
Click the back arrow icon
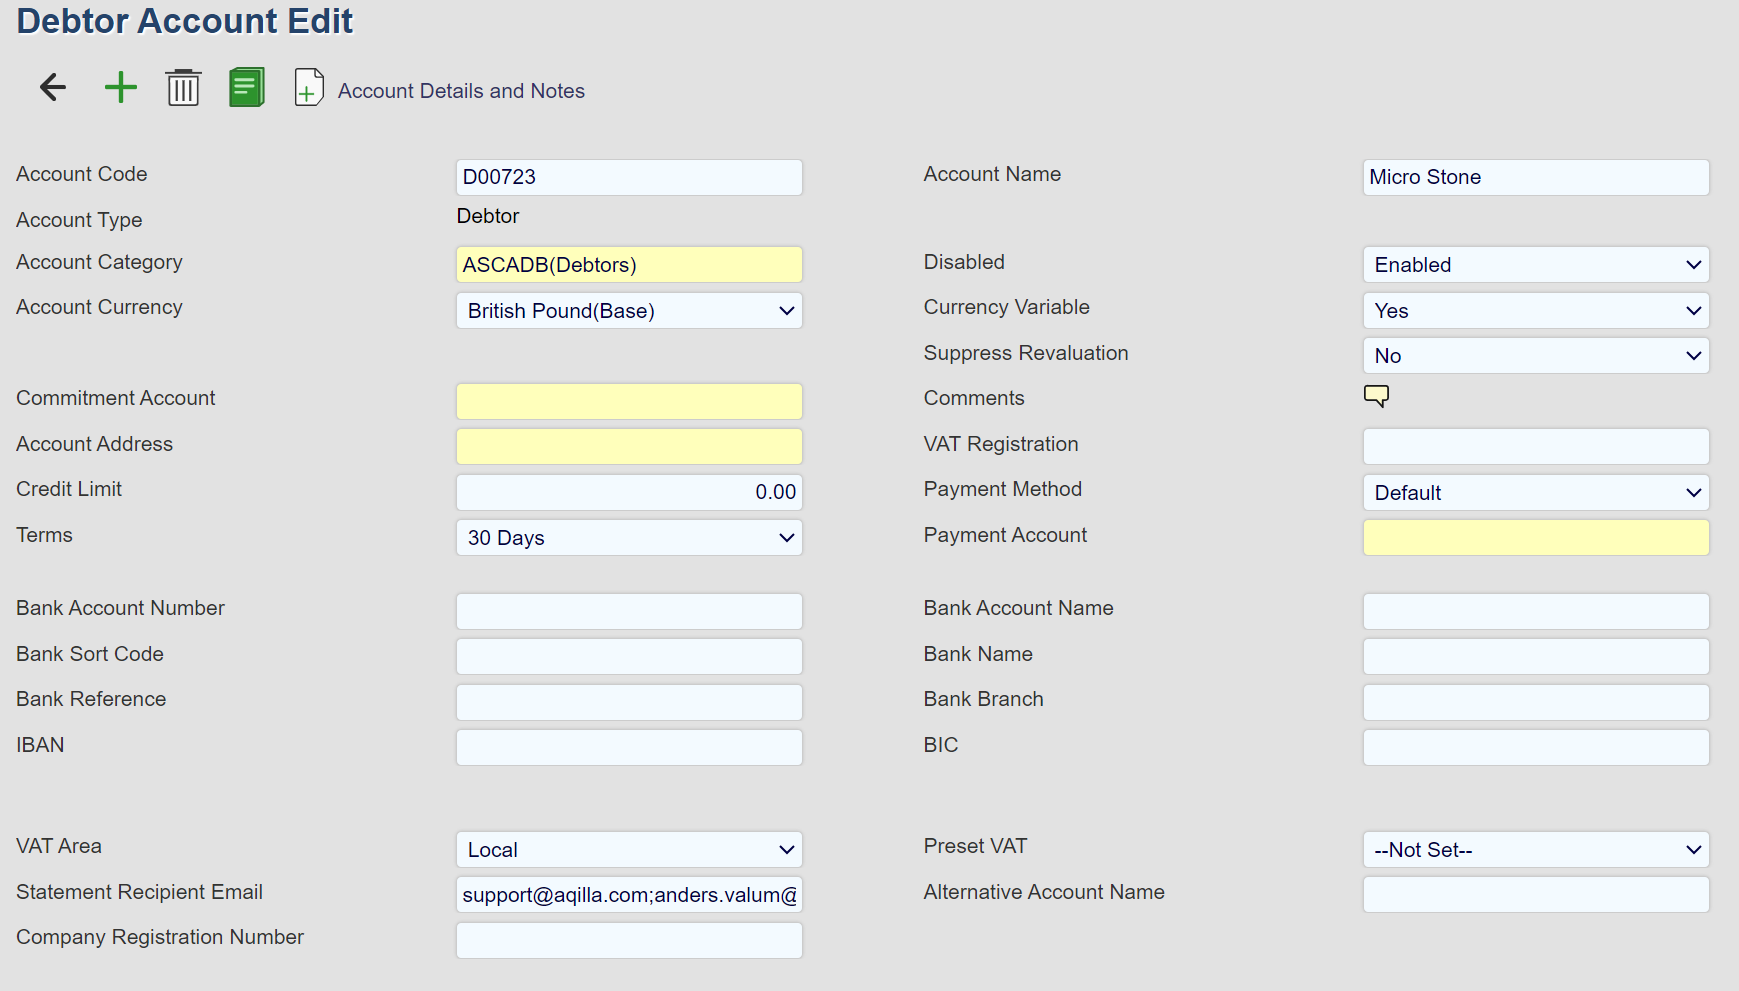tap(53, 88)
